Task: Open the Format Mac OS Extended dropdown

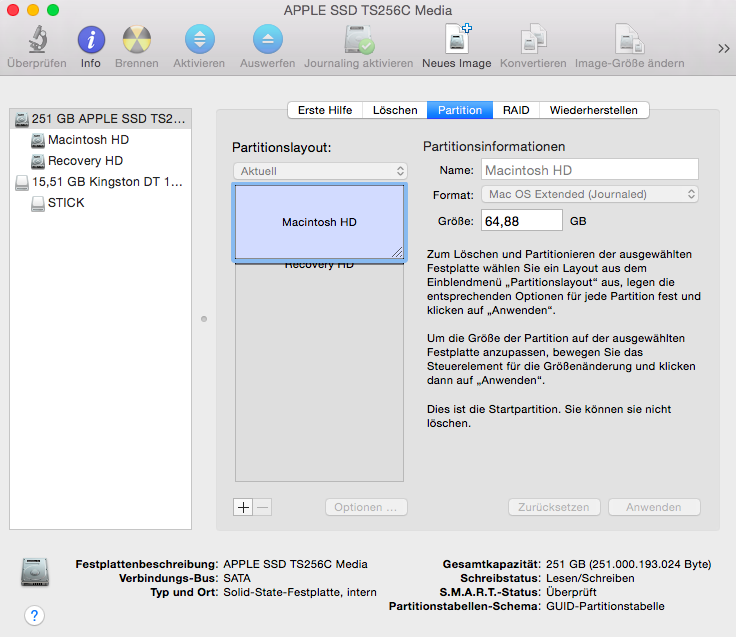Action: point(590,194)
